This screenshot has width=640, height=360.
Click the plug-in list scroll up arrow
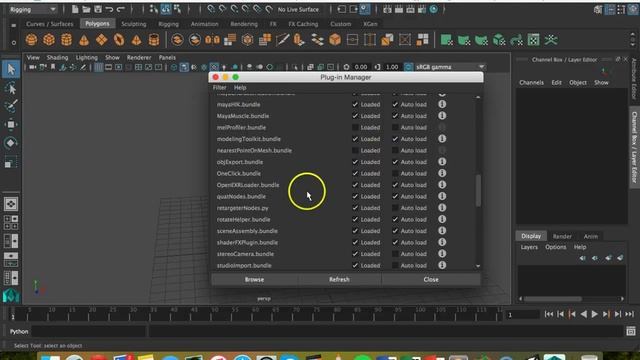coord(478,97)
